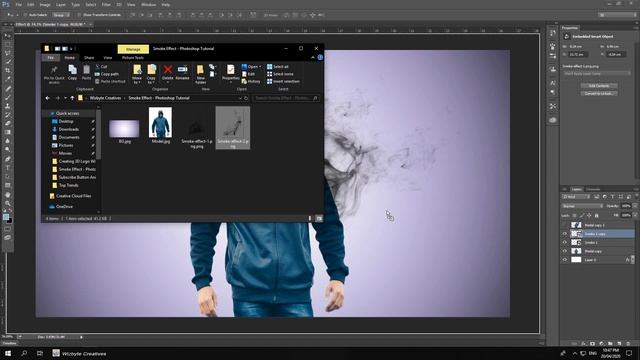Toggle the Auto-Select checkbox in options bar
640x360 pixels.
[x=25, y=15]
